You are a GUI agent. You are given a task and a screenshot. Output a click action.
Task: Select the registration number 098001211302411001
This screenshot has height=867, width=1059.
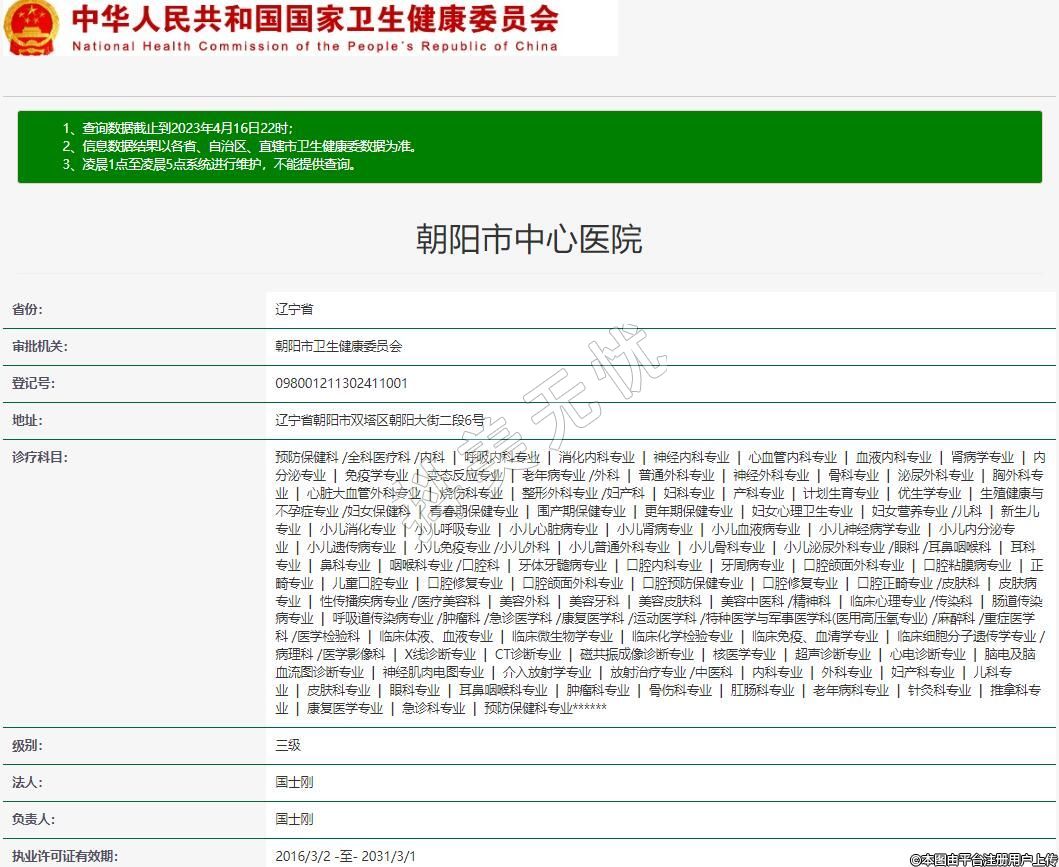(341, 383)
